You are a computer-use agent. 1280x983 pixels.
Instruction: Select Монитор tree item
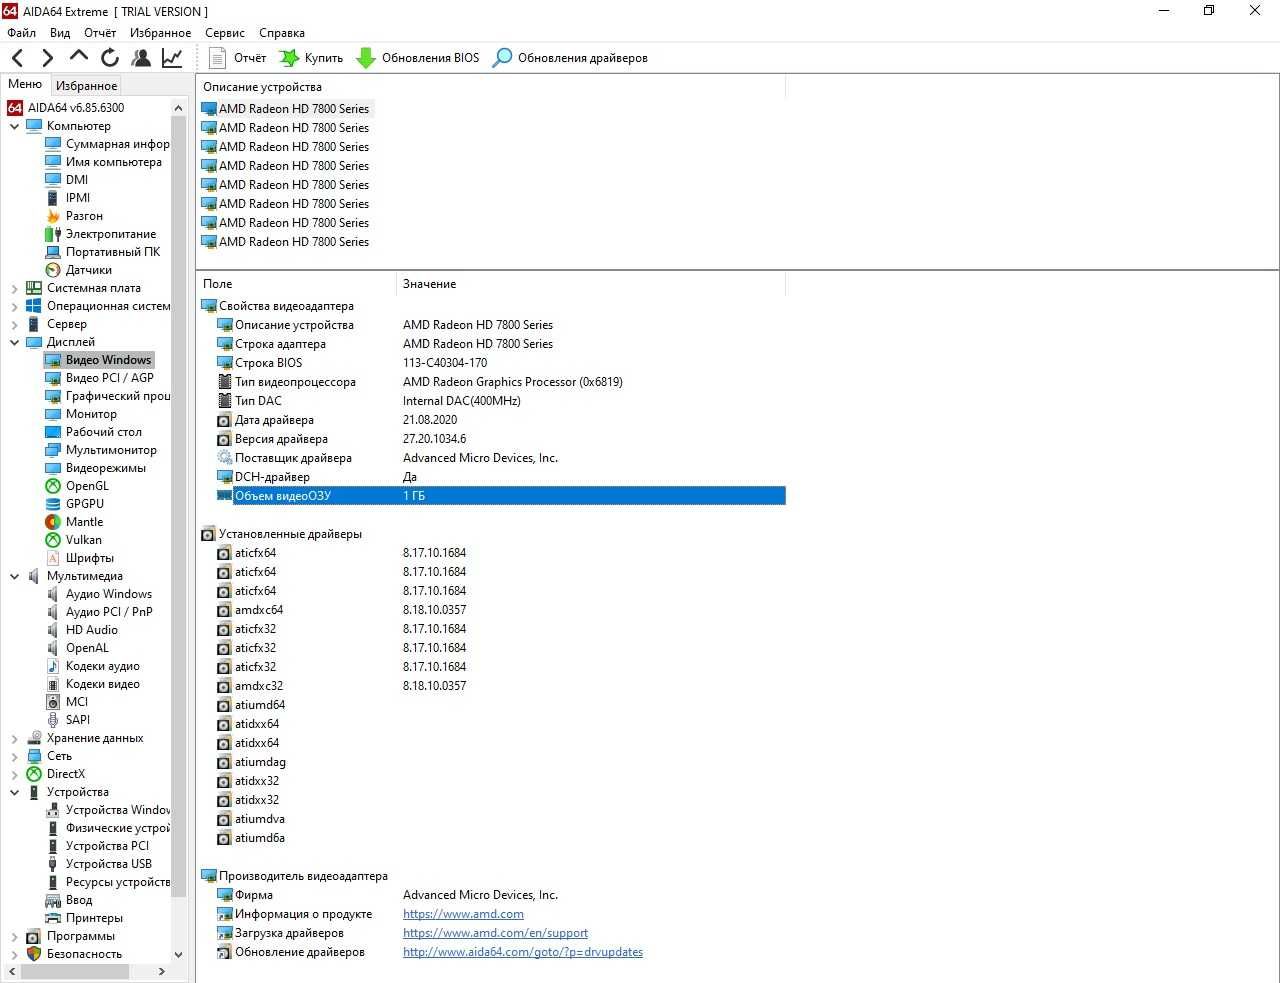pos(91,414)
